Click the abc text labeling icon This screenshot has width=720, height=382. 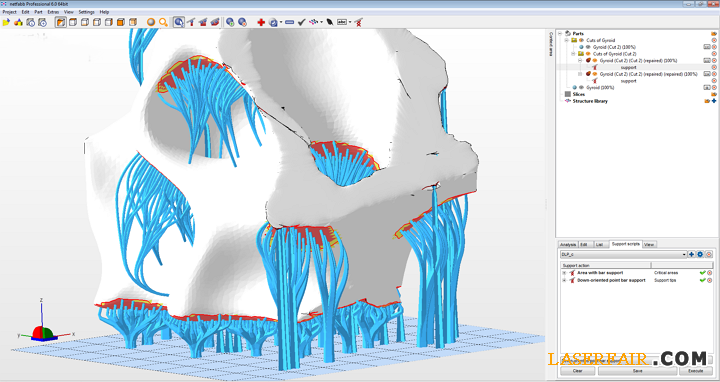pos(342,22)
